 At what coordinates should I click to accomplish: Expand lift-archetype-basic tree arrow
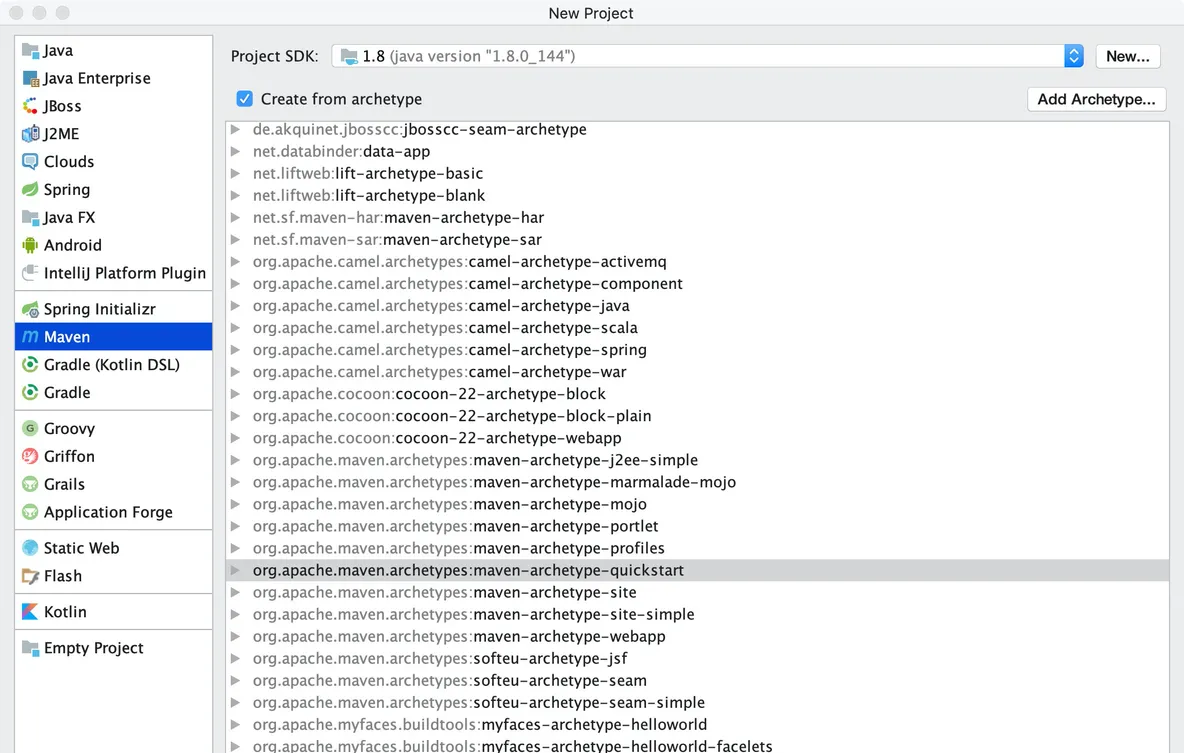click(x=236, y=173)
